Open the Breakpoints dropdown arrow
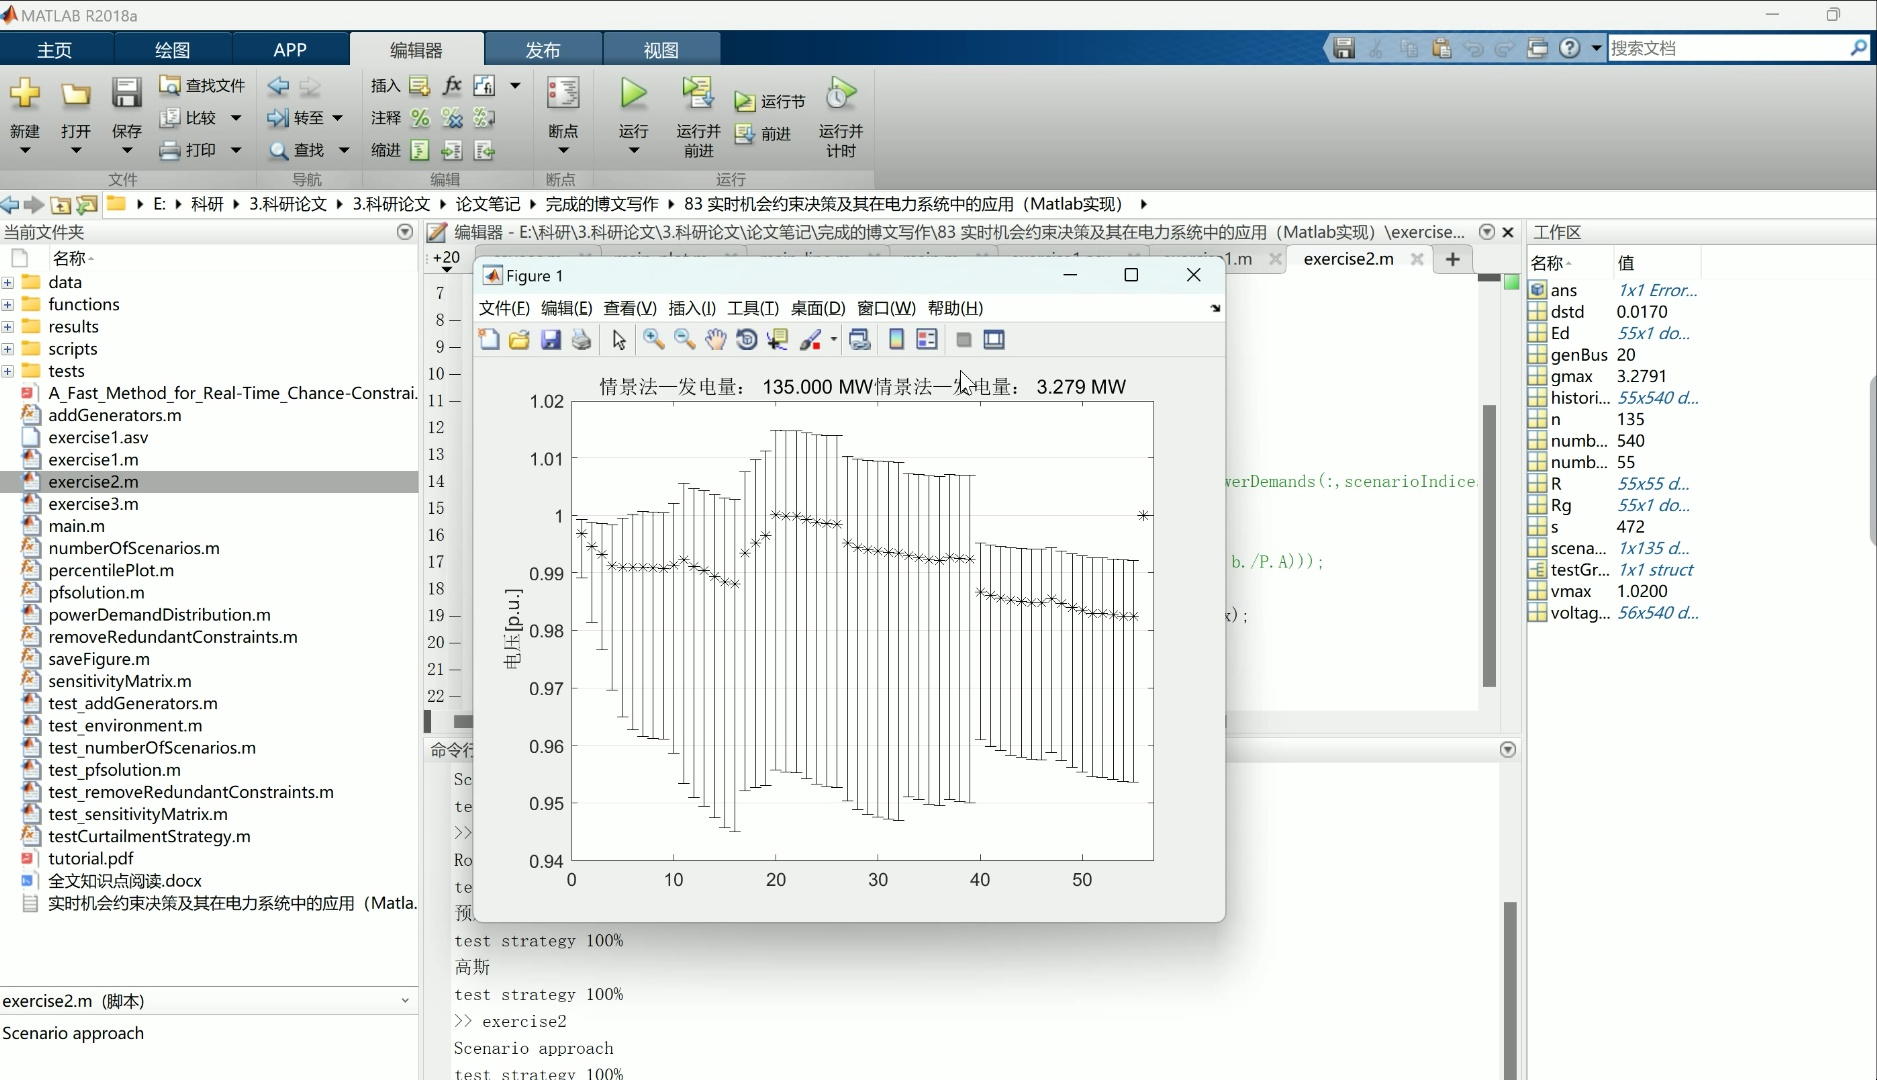The width and height of the screenshot is (1877, 1080). (x=563, y=151)
